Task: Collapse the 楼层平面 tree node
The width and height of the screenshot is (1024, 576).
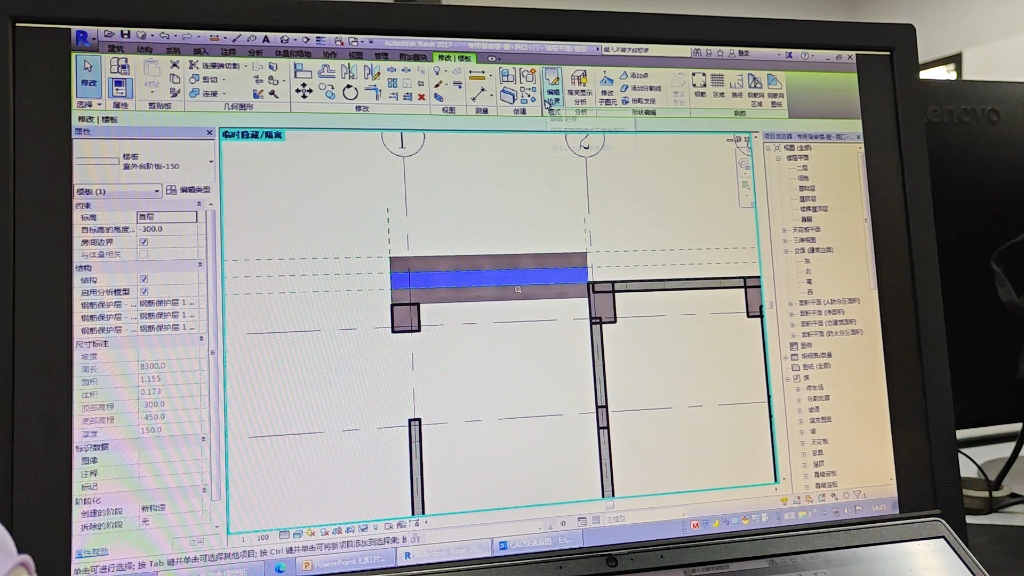Action: click(x=778, y=158)
